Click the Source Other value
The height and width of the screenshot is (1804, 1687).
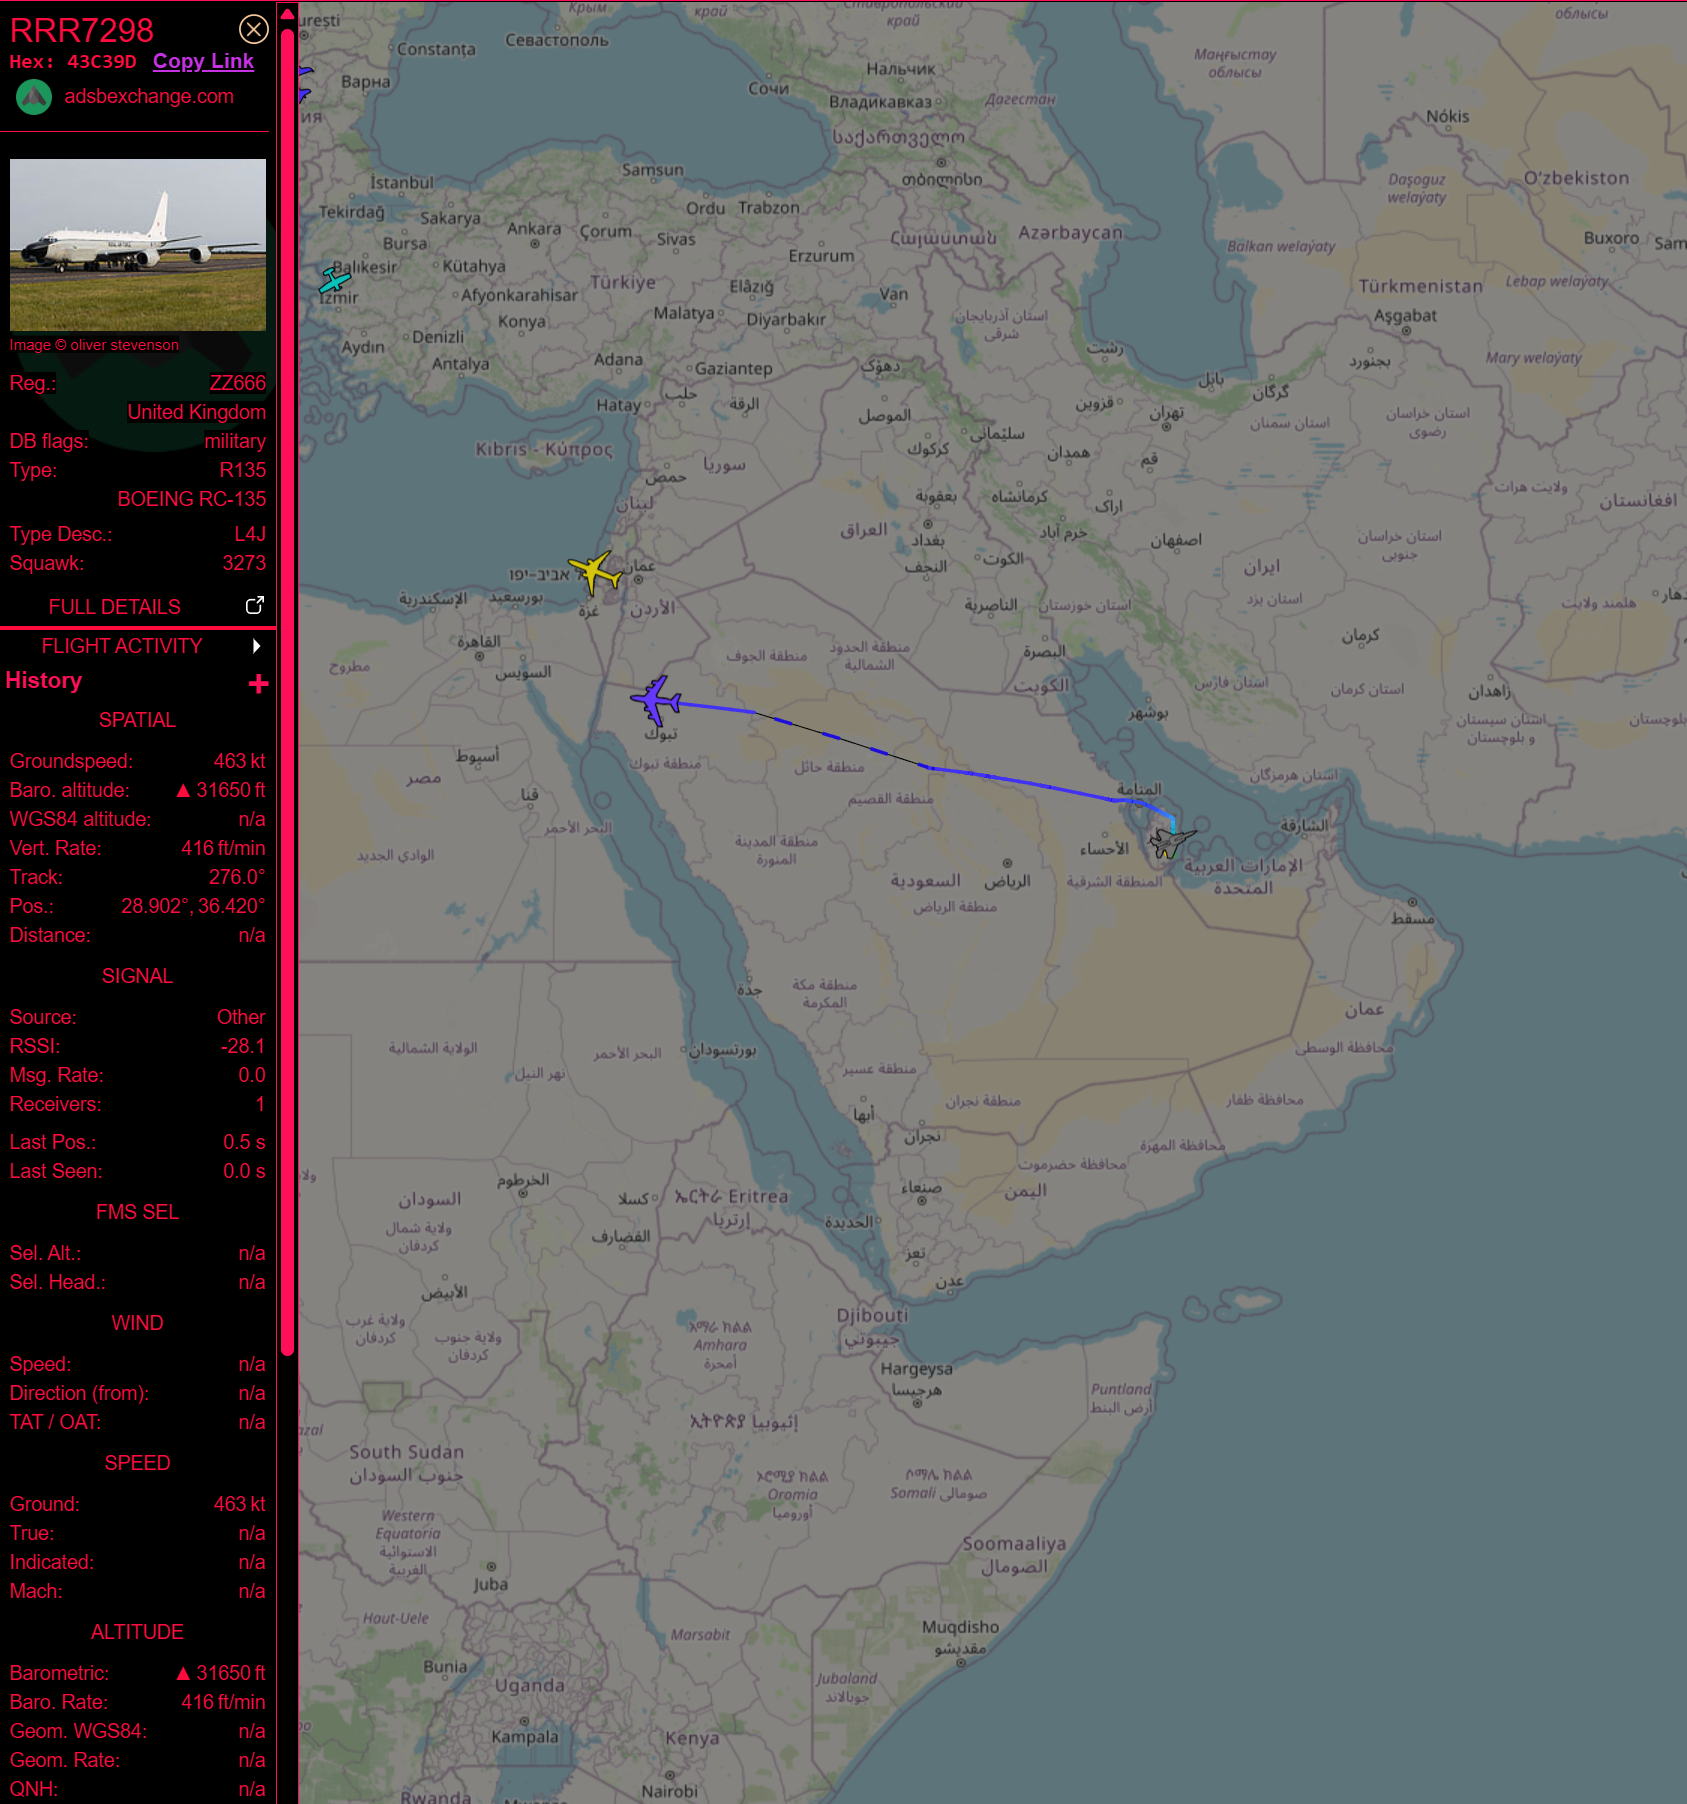coord(241,1017)
